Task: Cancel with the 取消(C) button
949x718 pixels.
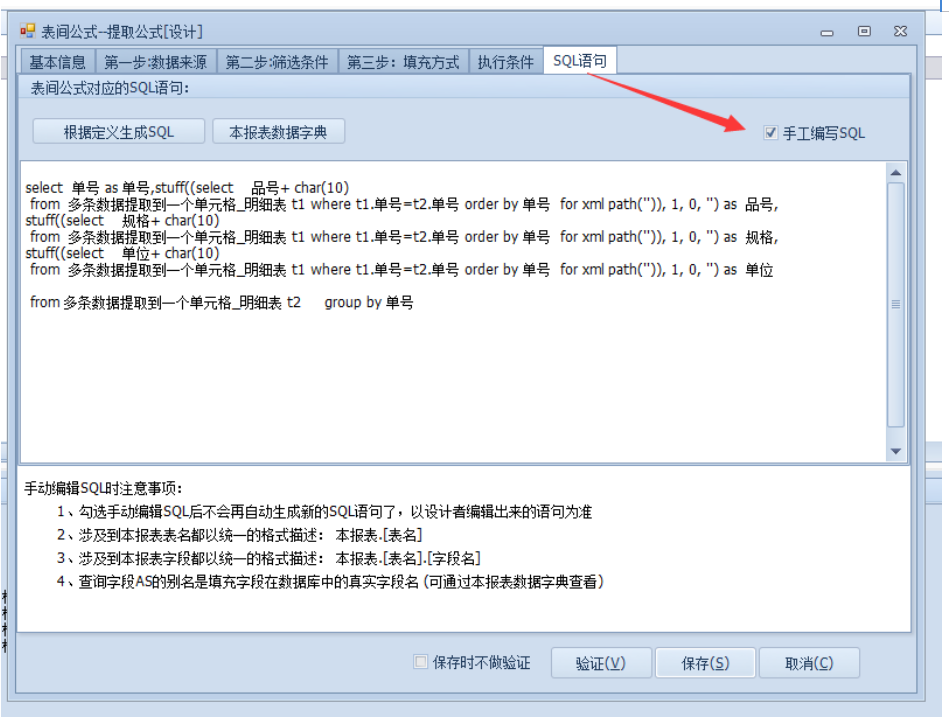Action: pos(809,663)
